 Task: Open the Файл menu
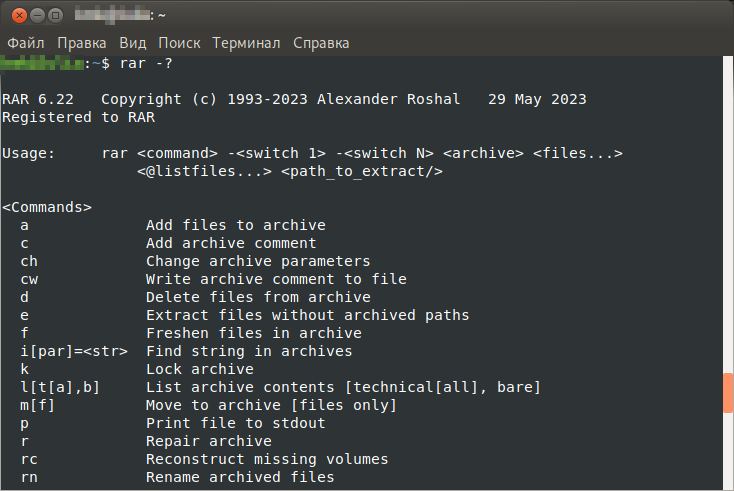[26, 43]
